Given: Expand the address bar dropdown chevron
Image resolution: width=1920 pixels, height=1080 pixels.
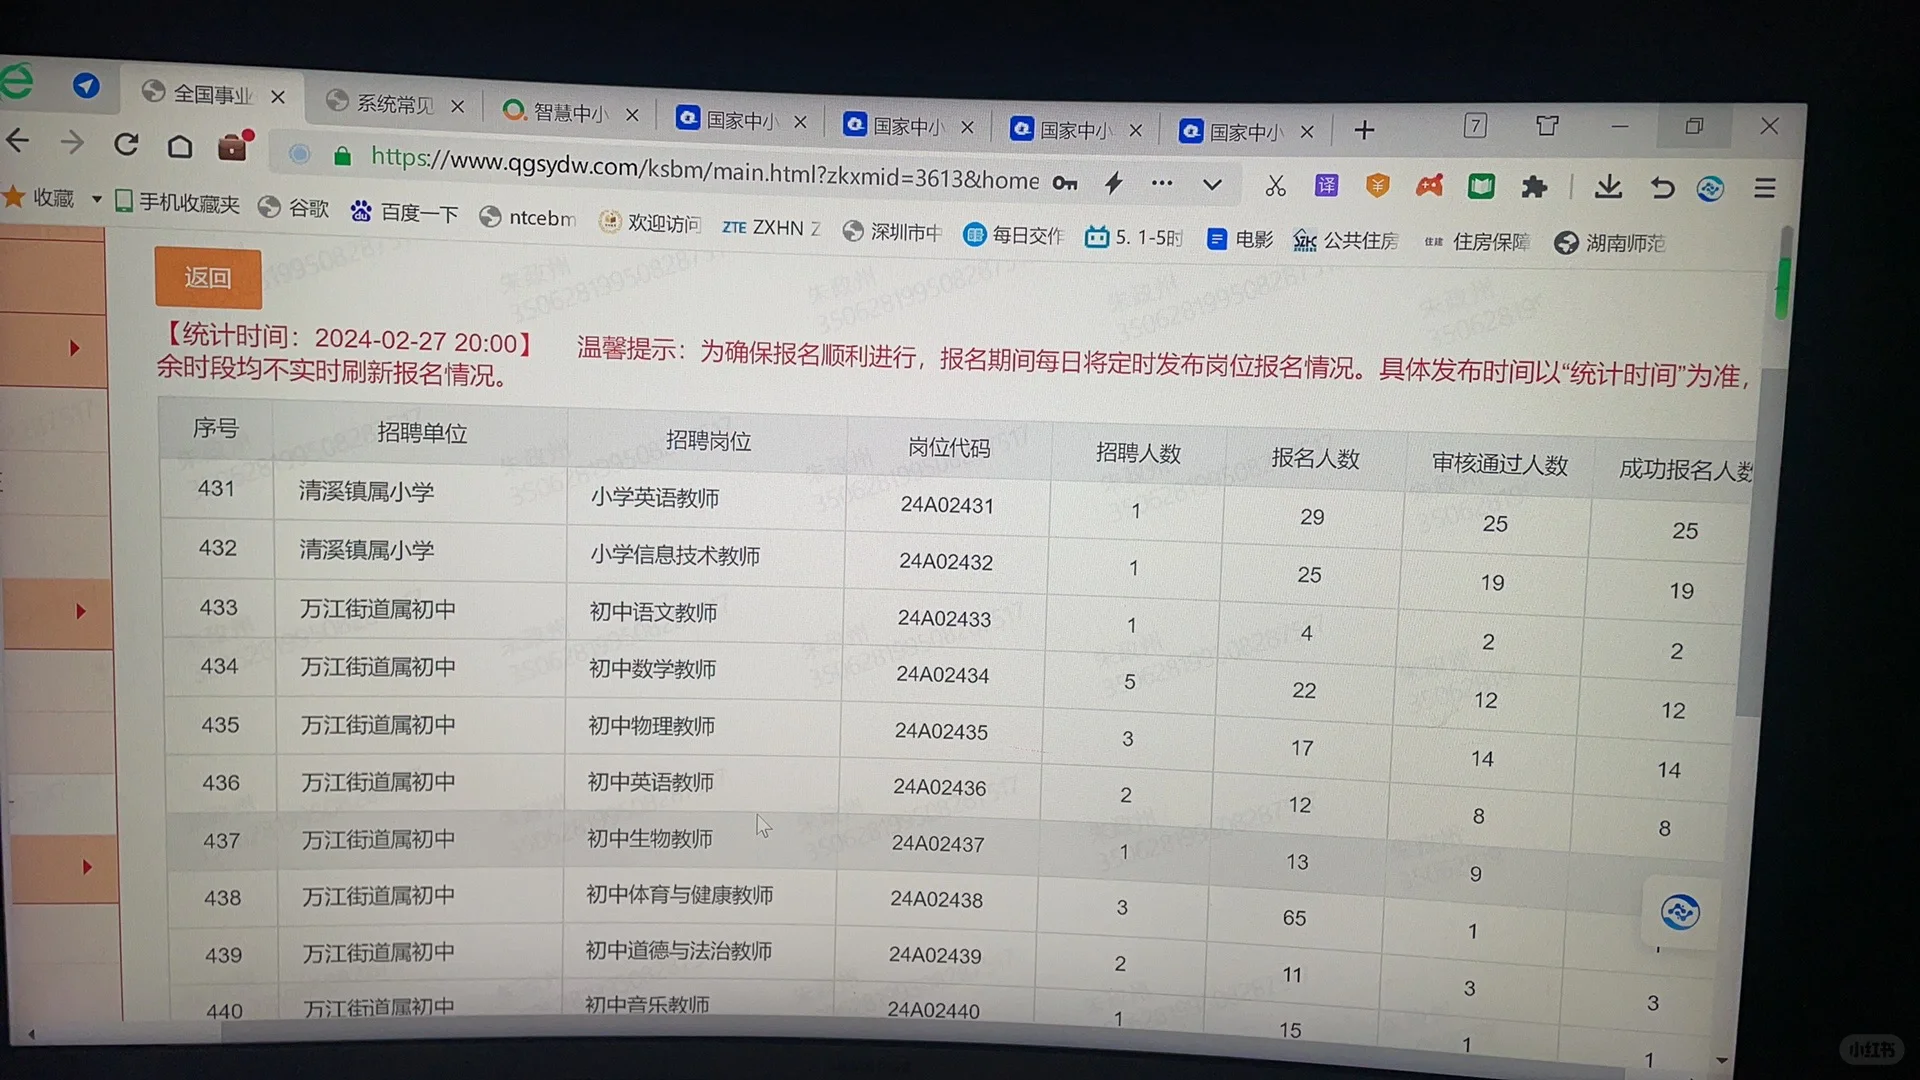Looking at the screenshot, I should point(1212,185).
